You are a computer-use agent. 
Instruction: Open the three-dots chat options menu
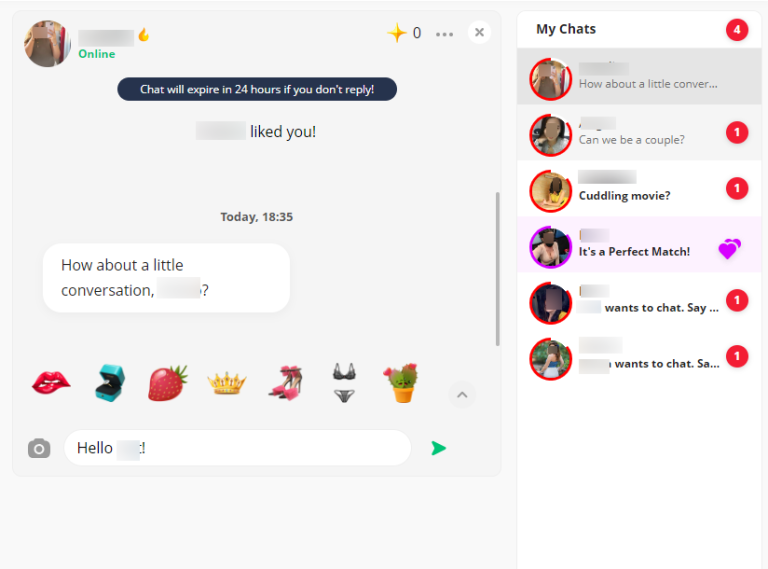pyautogui.click(x=444, y=34)
